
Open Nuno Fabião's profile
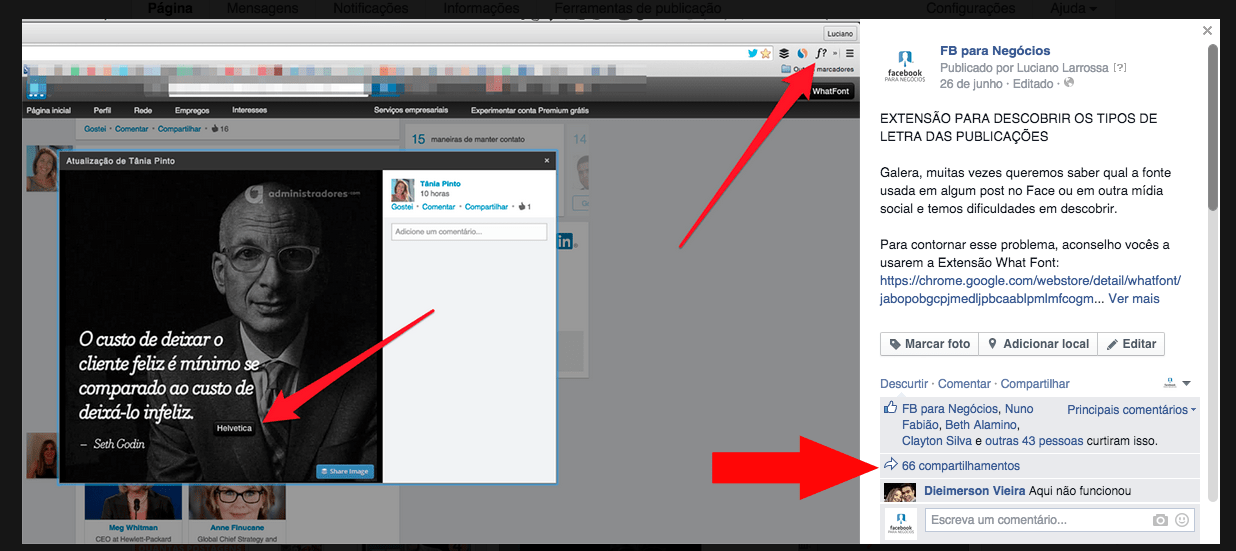[x=968, y=417]
